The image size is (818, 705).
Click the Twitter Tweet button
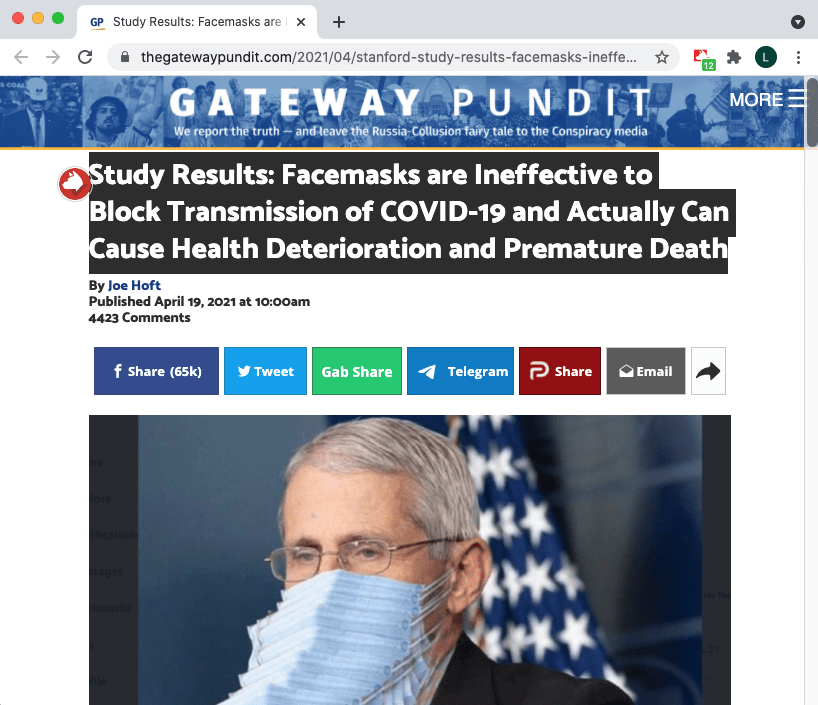coord(266,371)
